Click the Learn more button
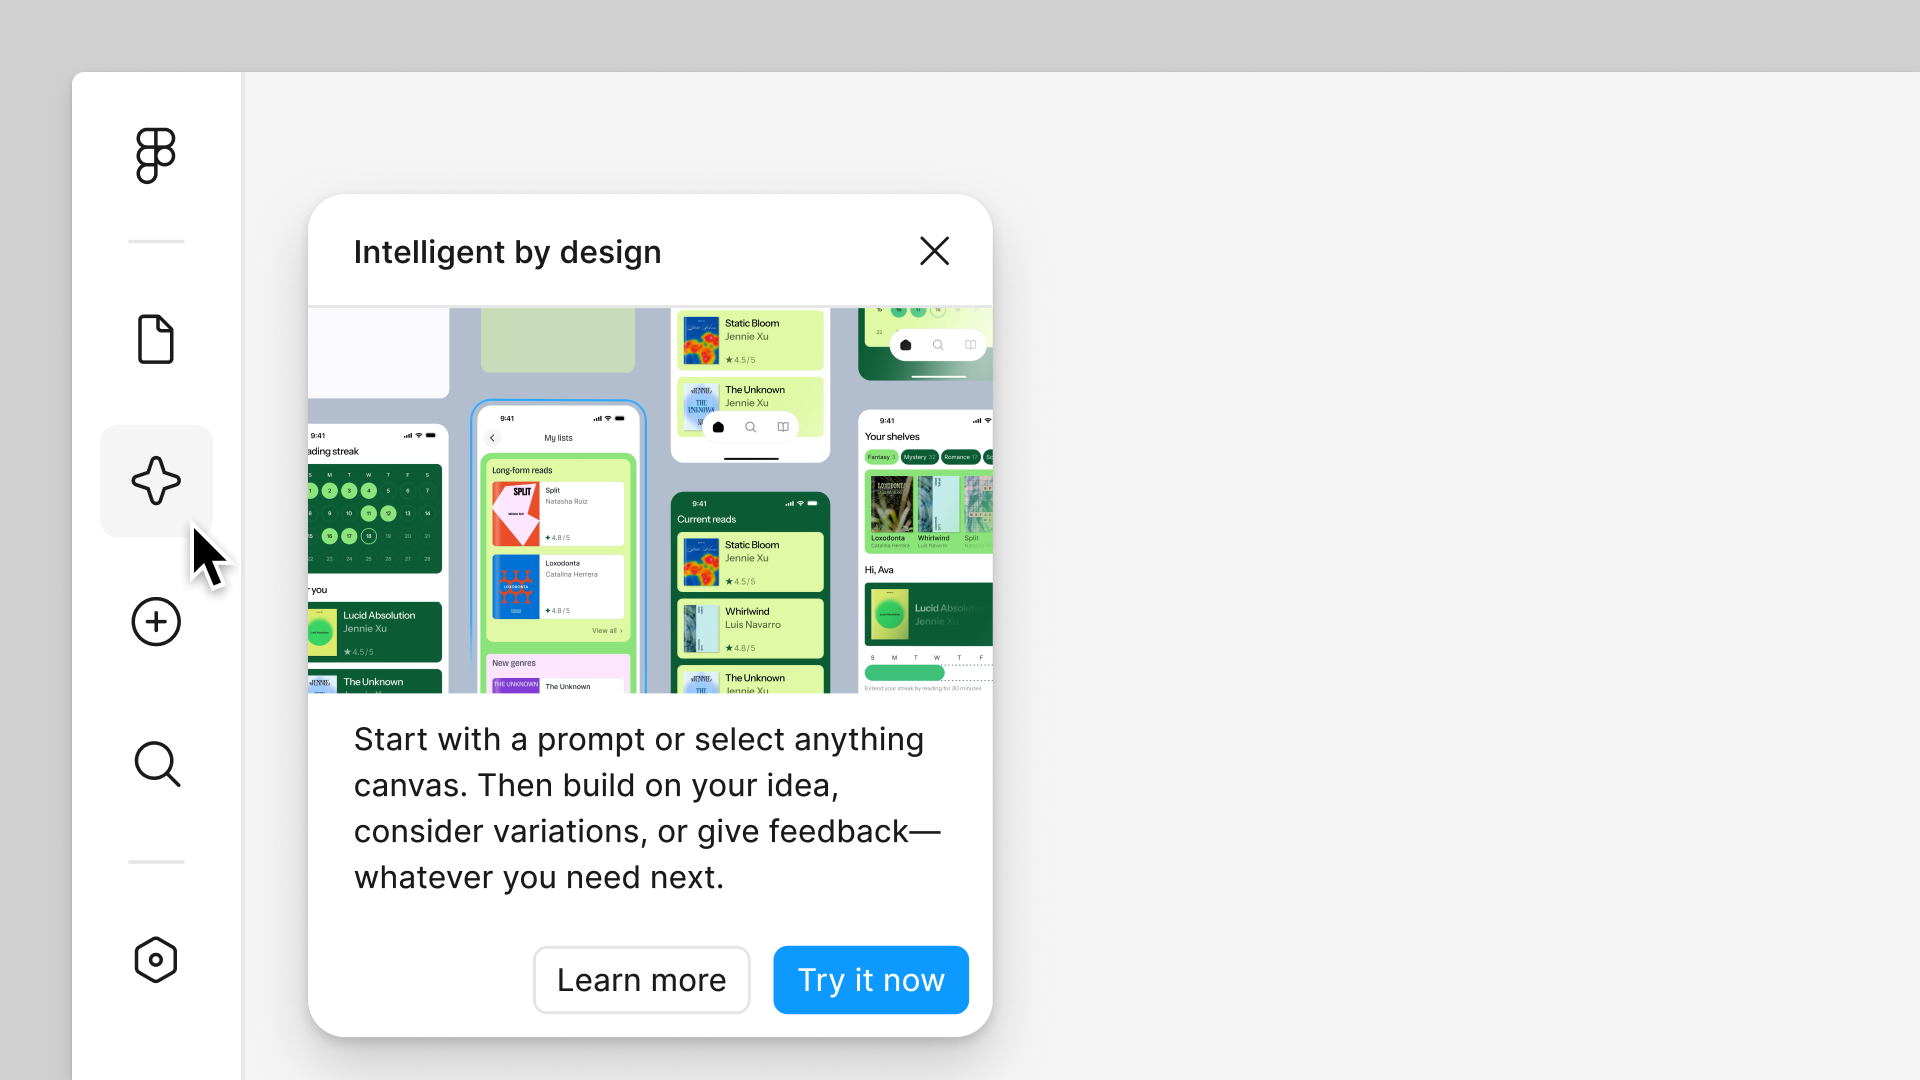1920x1080 pixels. (x=642, y=980)
